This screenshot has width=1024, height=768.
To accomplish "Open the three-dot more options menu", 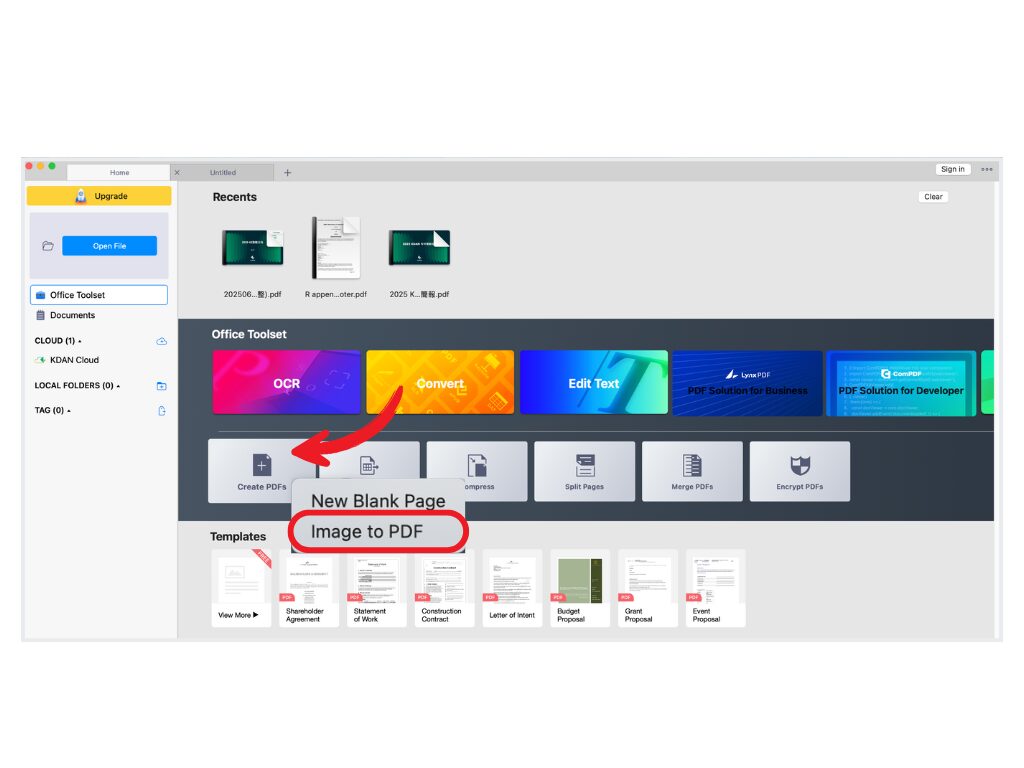I will pos(987,170).
